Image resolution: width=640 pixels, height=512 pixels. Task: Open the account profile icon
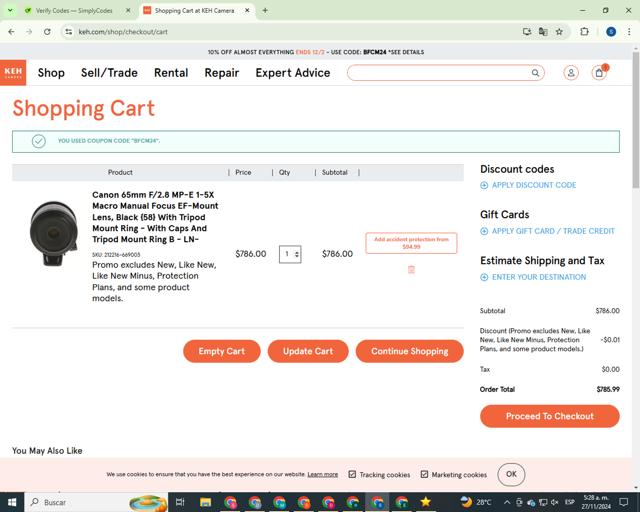click(x=571, y=73)
